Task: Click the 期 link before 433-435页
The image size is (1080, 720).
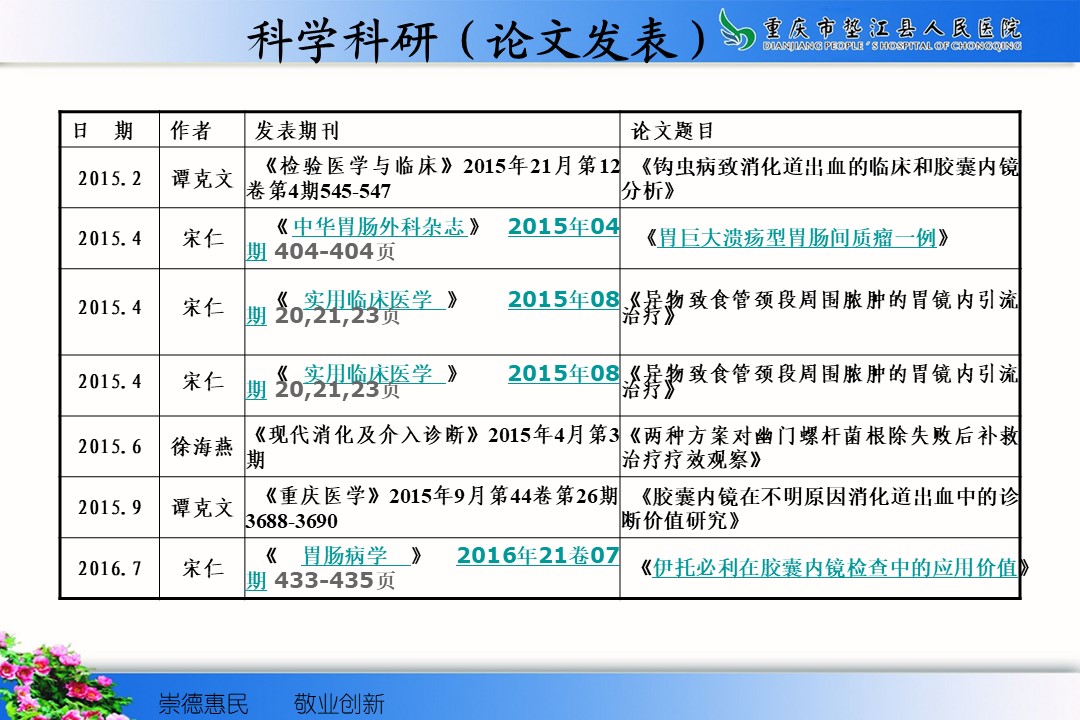Action: tap(256, 581)
